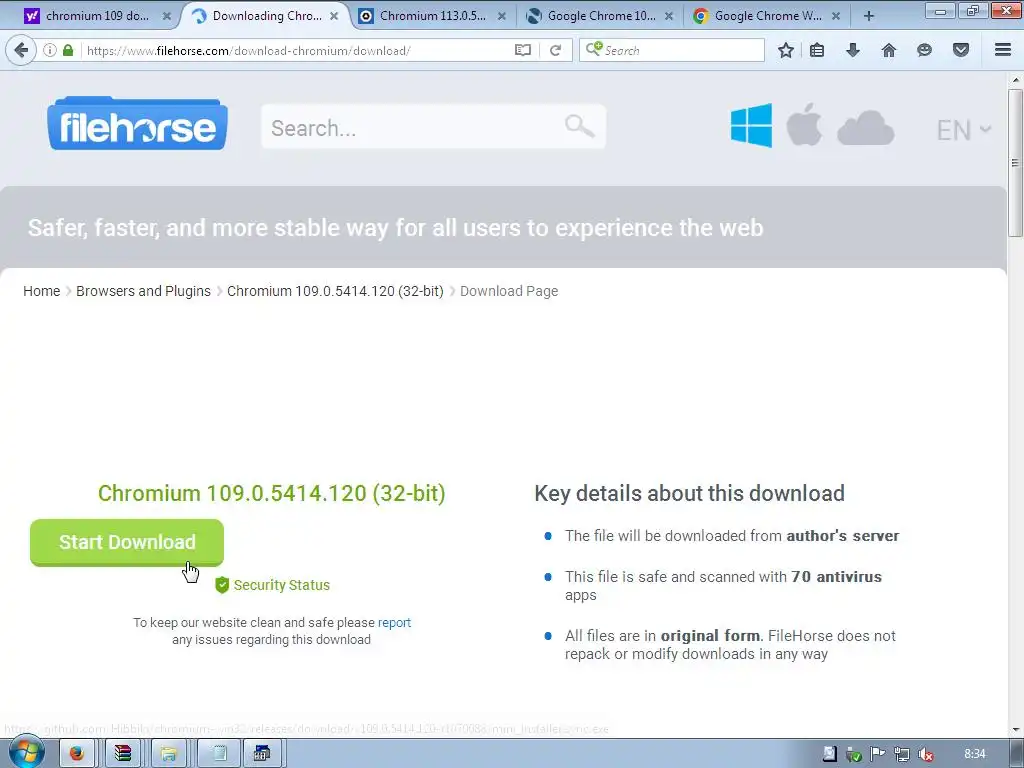Viewport: 1024px width, 768px height.
Task: Open WinRAR from the taskbar
Action: (123, 754)
